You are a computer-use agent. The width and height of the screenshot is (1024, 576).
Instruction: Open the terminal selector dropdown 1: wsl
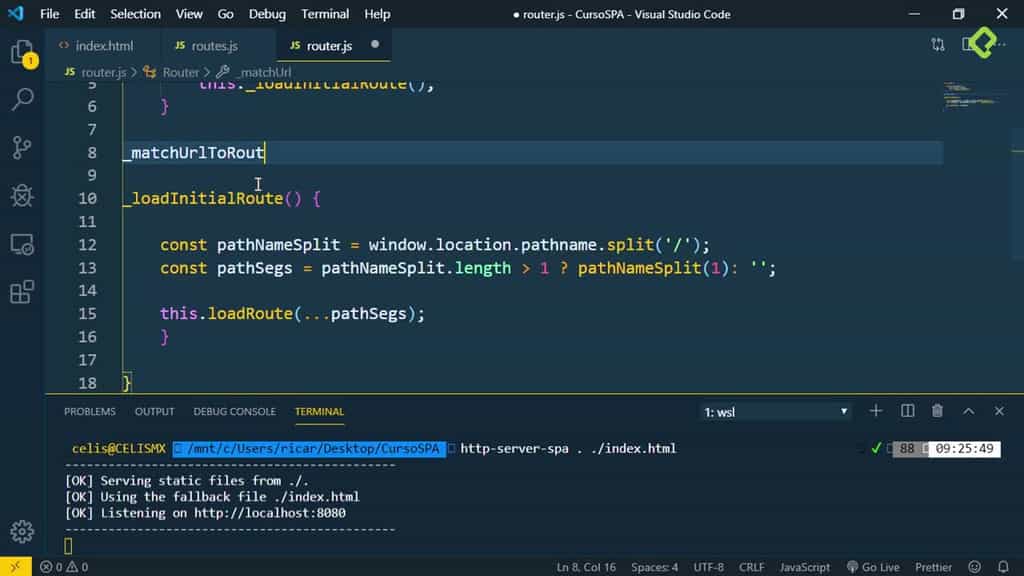pos(775,412)
